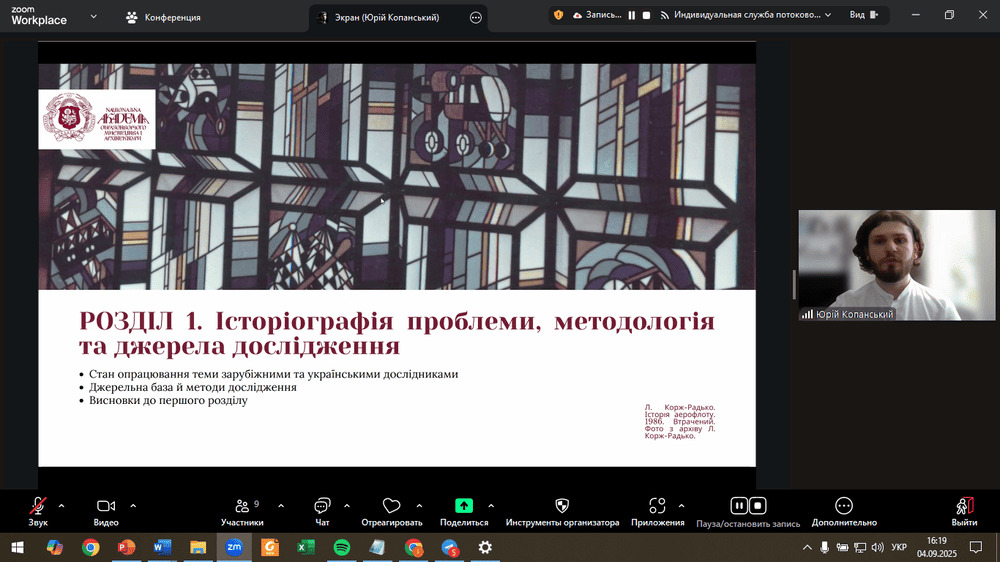Open the streaming service dropdown at top

[x=827, y=15]
